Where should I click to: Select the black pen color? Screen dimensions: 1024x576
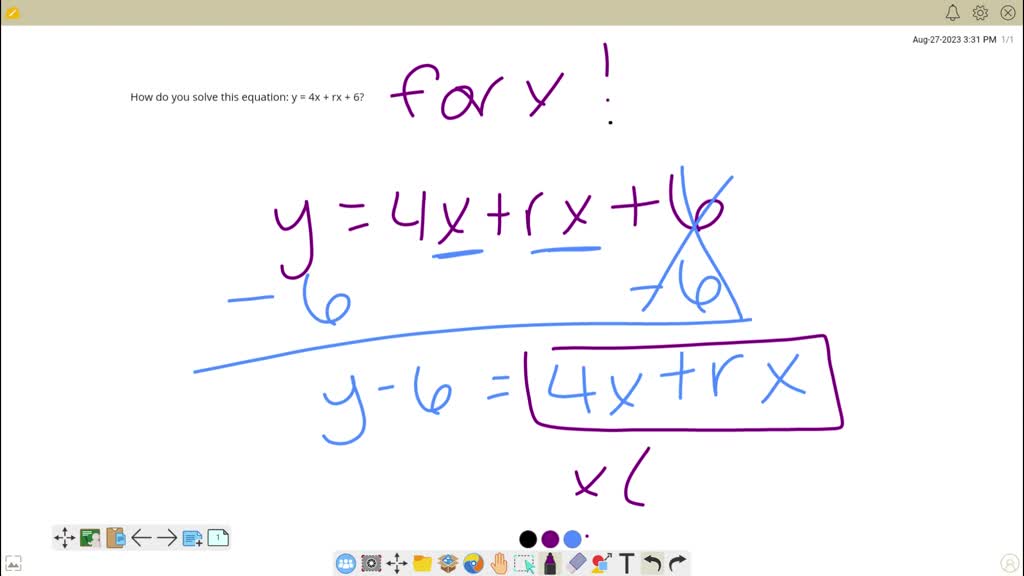click(x=528, y=539)
